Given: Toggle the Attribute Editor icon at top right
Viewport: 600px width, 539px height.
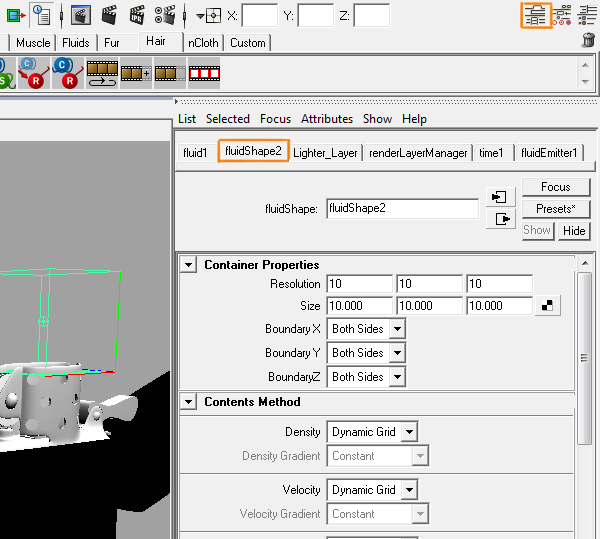Looking at the screenshot, I should click(536, 15).
